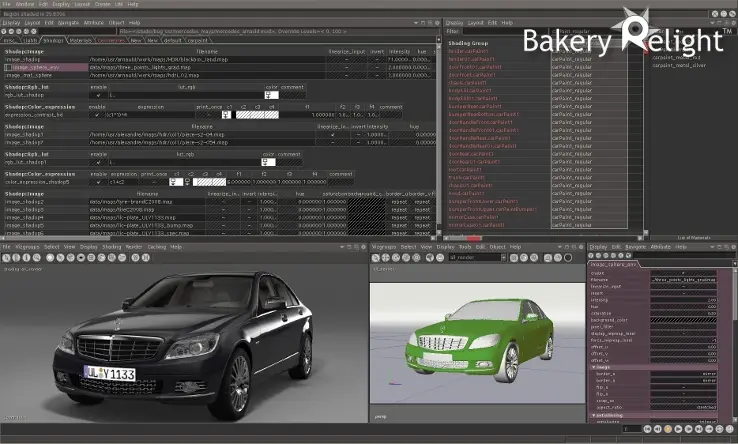Select image_shadop1 row
Viewport: 738px width, 444px height.
(x=24, y=135)
